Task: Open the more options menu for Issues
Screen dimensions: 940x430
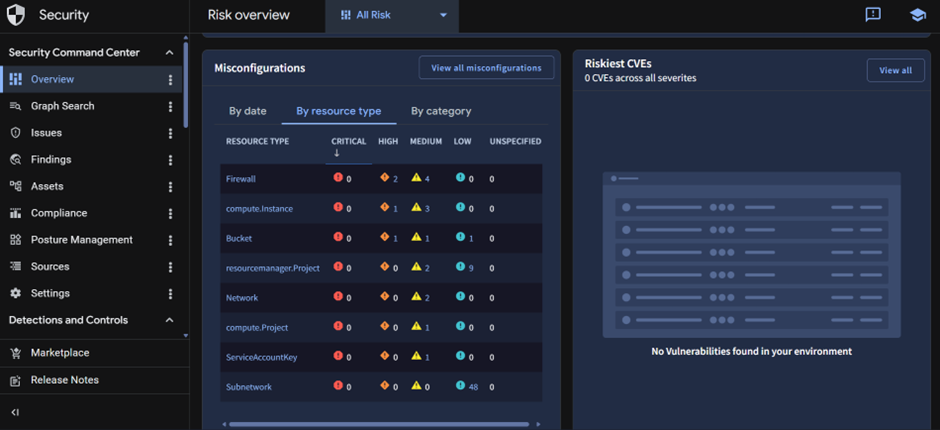Action: (x=170, y=133)
